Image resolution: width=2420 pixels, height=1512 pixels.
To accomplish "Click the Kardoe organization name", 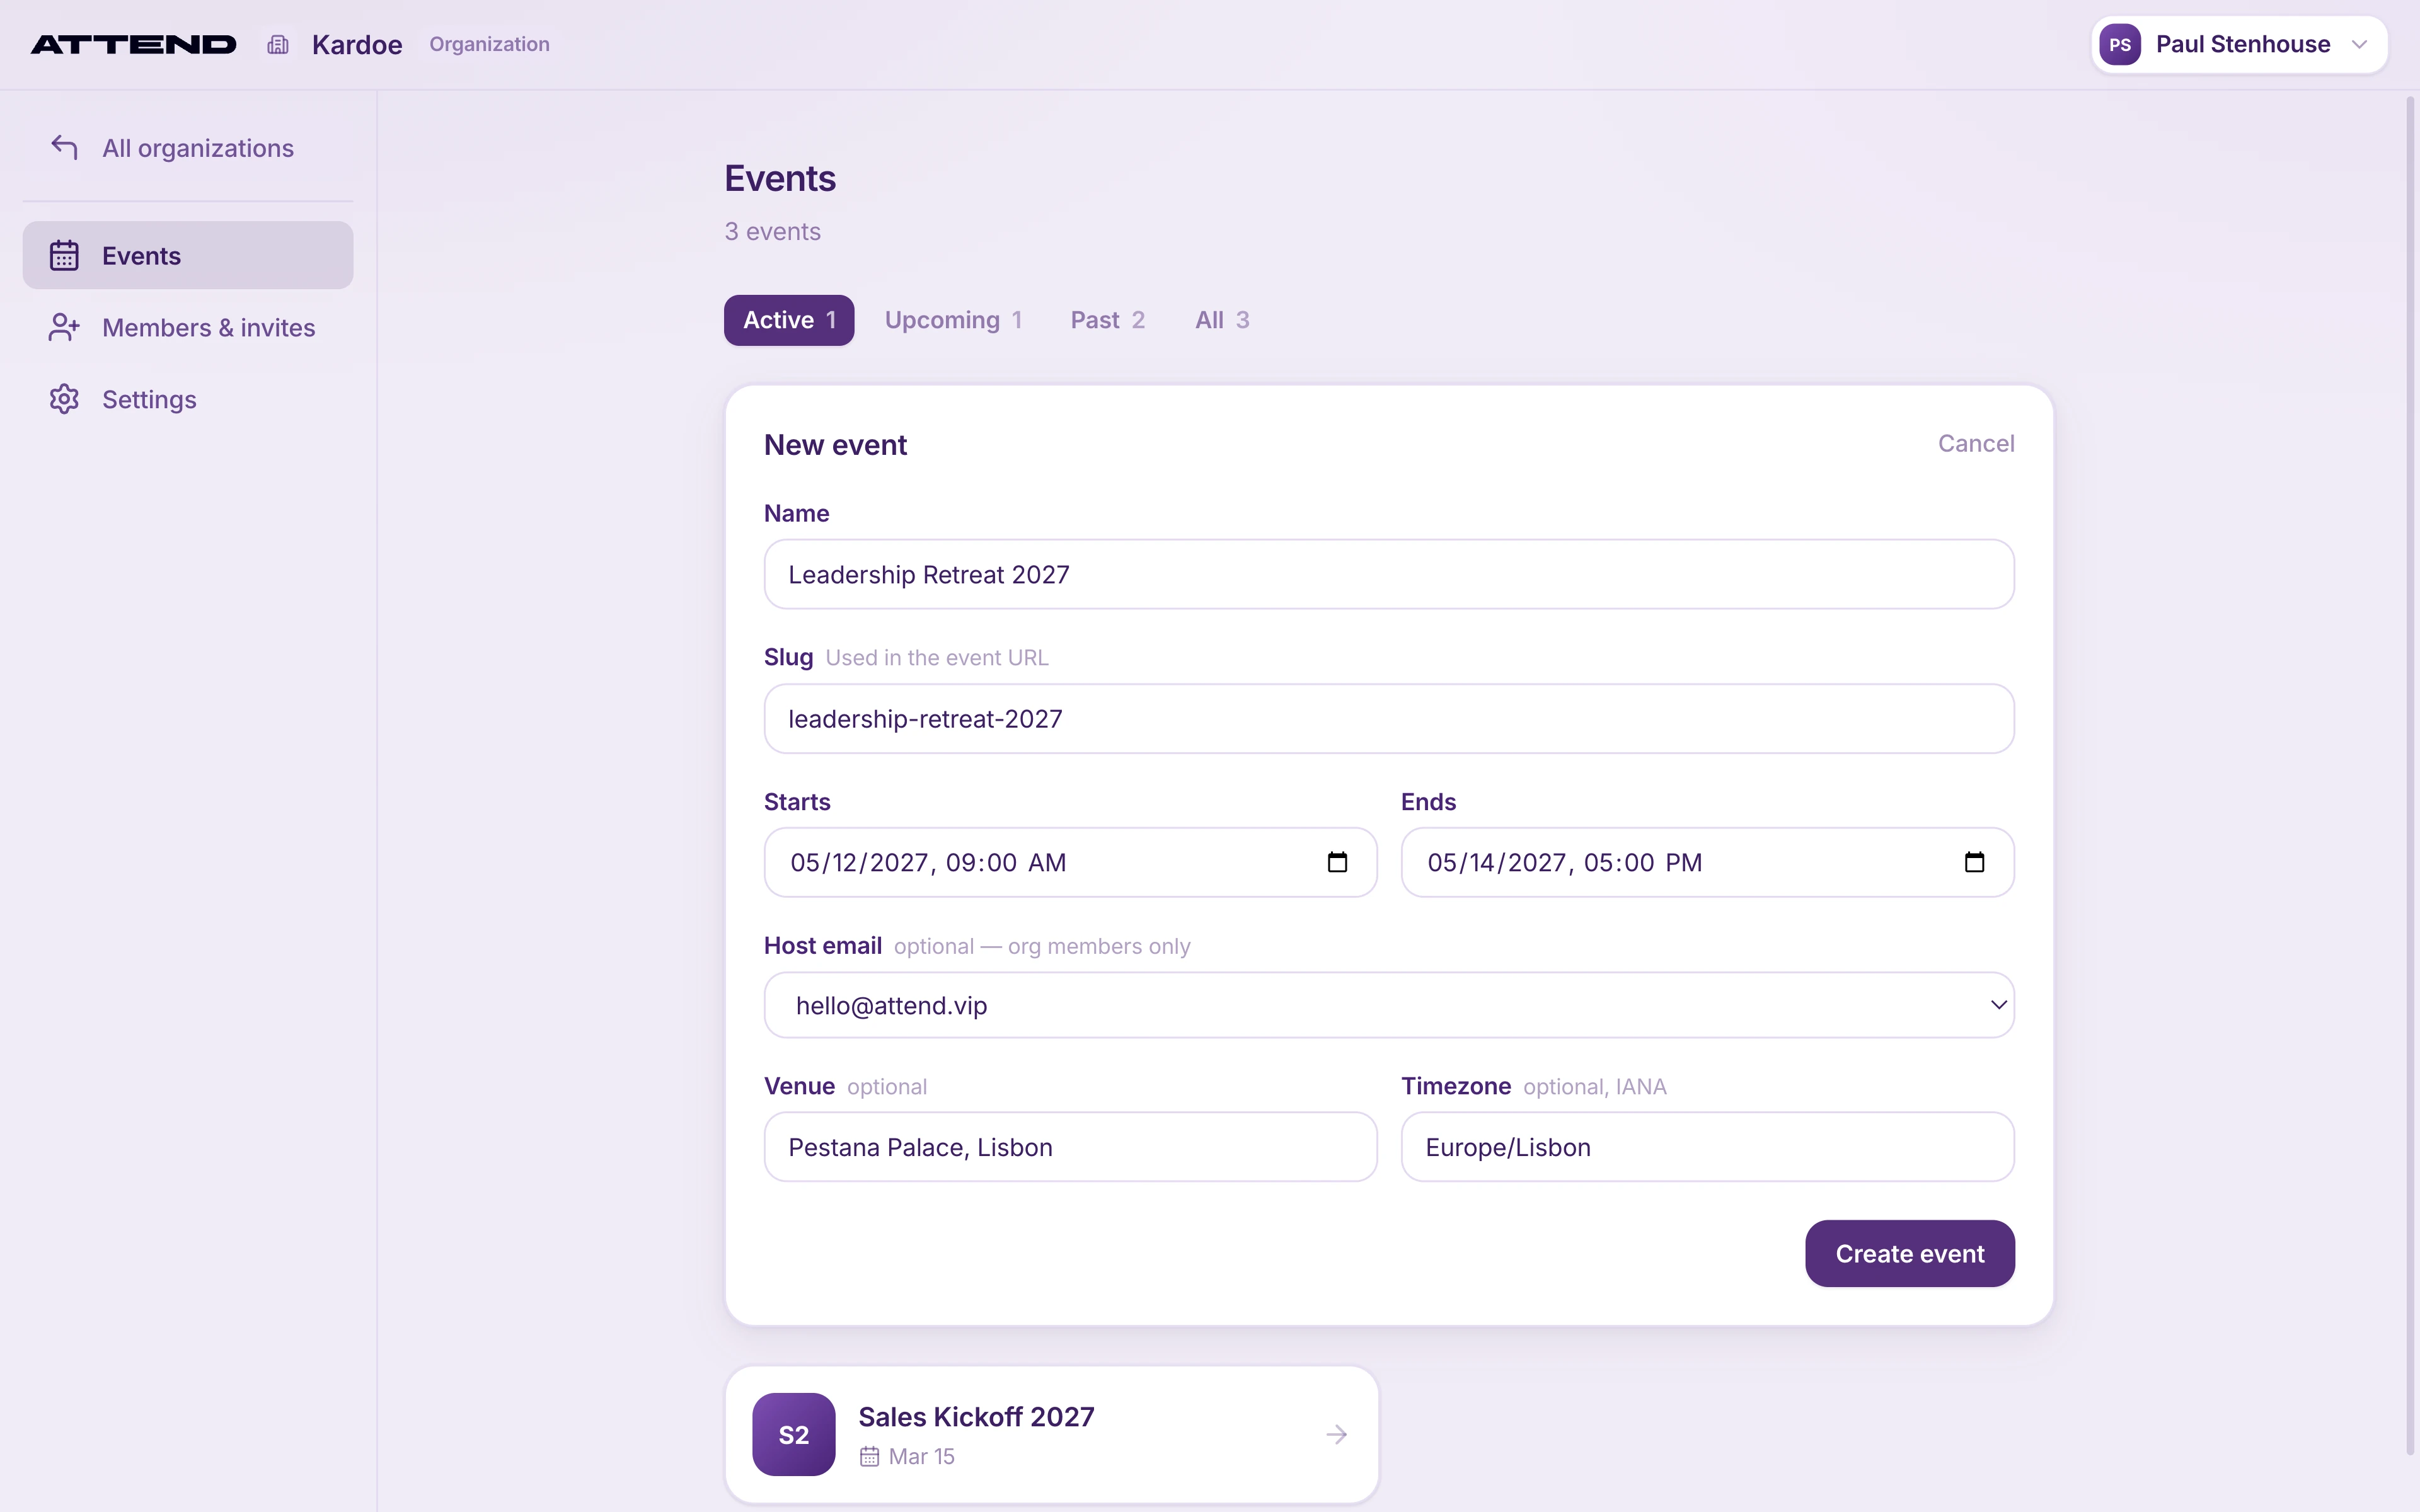I will (x=357, y=44).
